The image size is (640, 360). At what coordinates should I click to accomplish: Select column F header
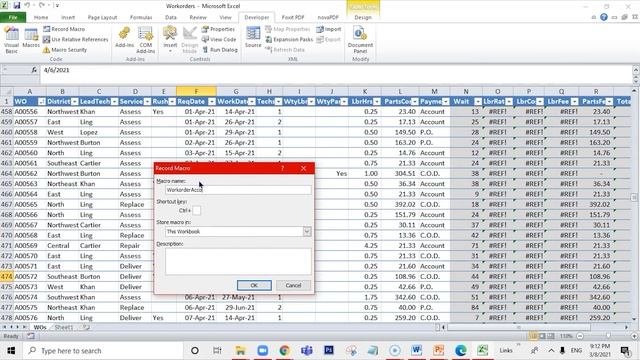click(196, 91)
